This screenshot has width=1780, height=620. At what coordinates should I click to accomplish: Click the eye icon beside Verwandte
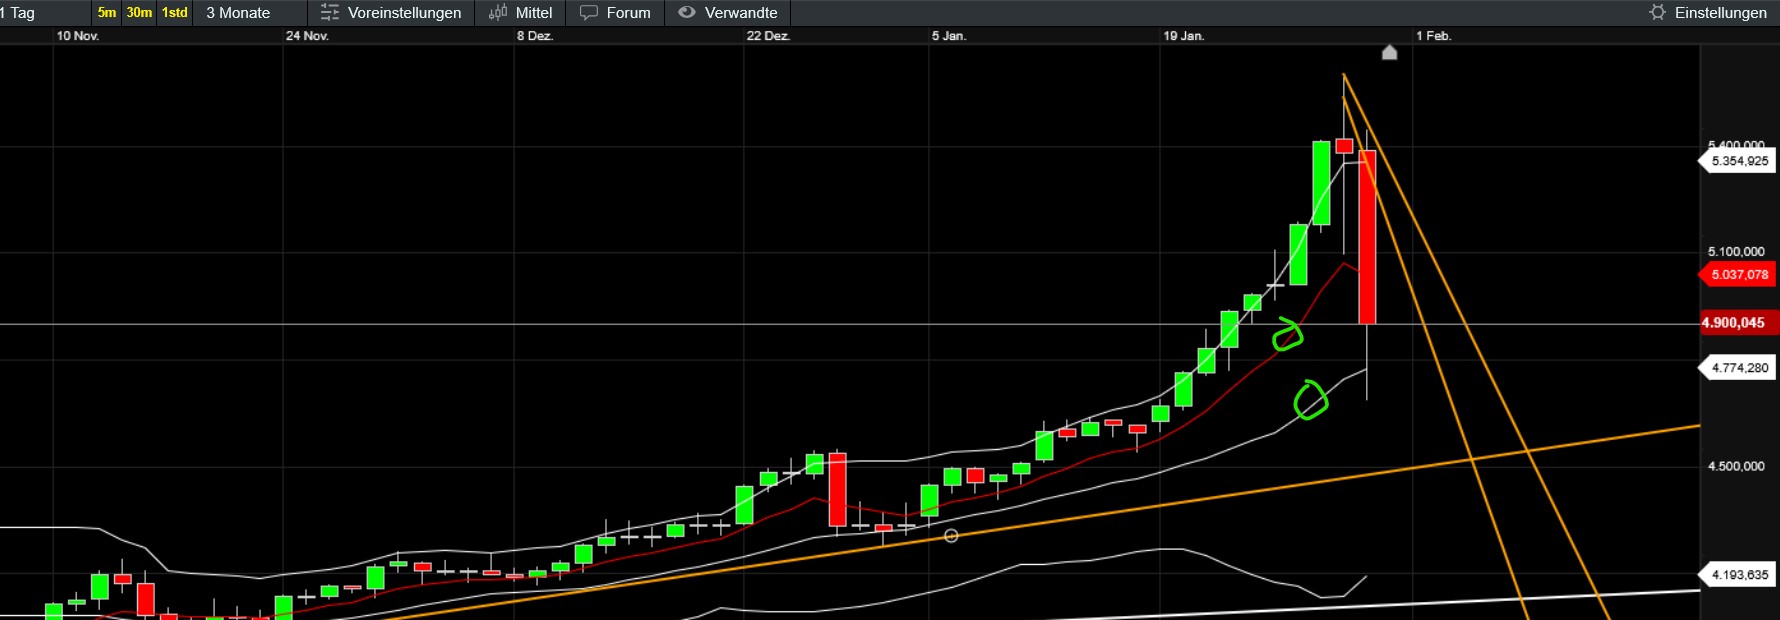tap(686, 13)
